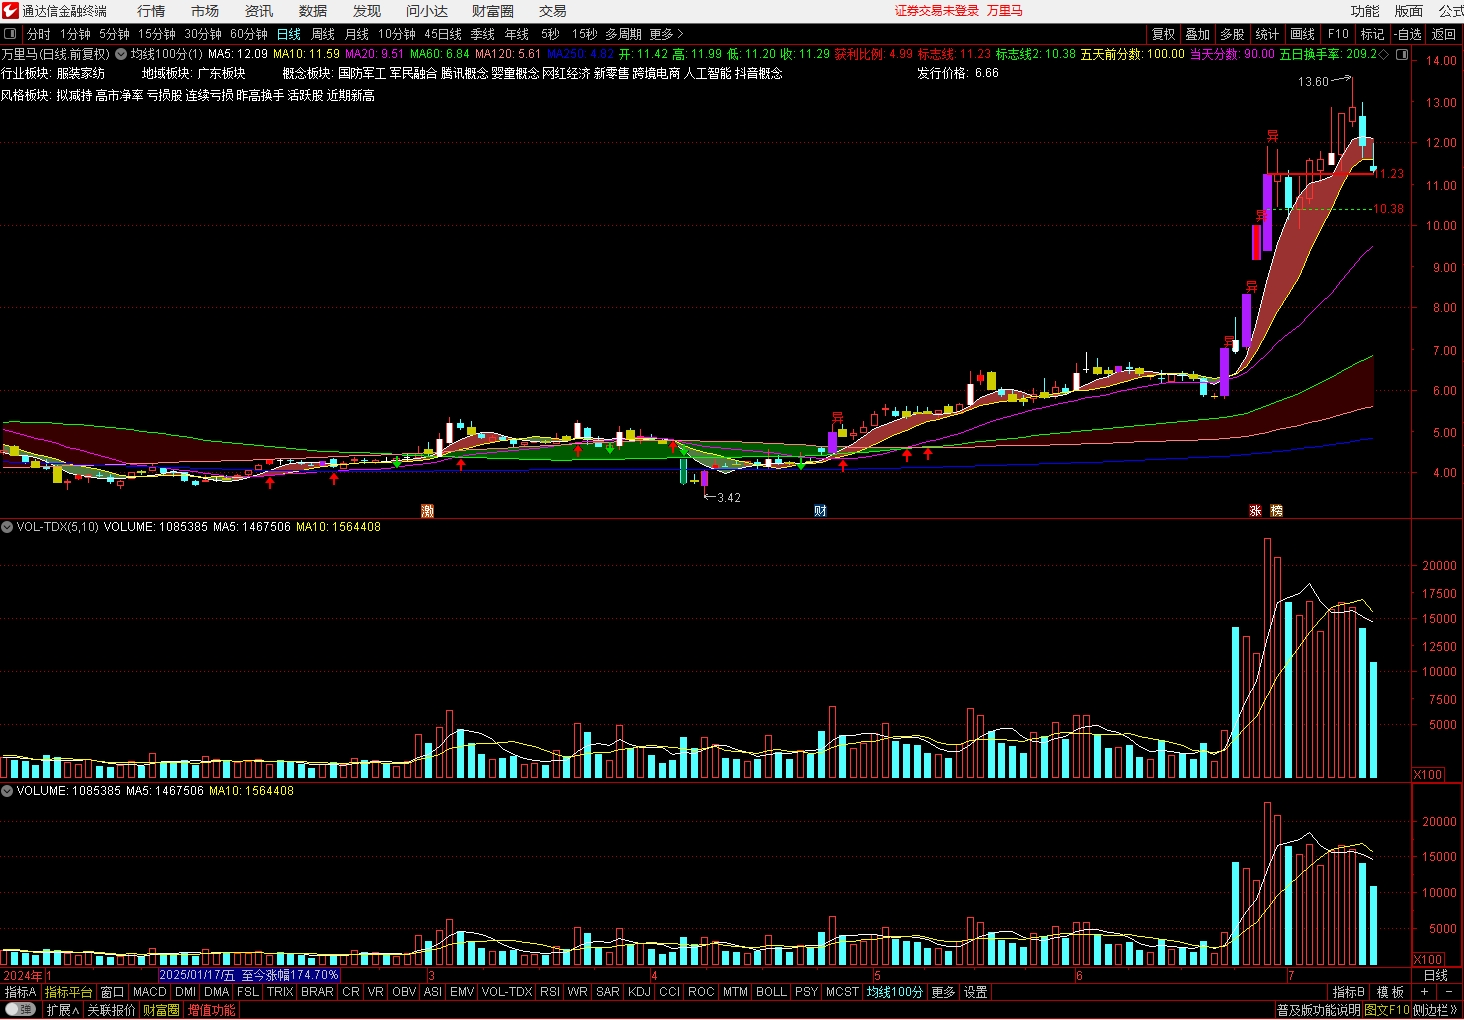Toggle the left panel icon beside 分时

click(10, 34)
